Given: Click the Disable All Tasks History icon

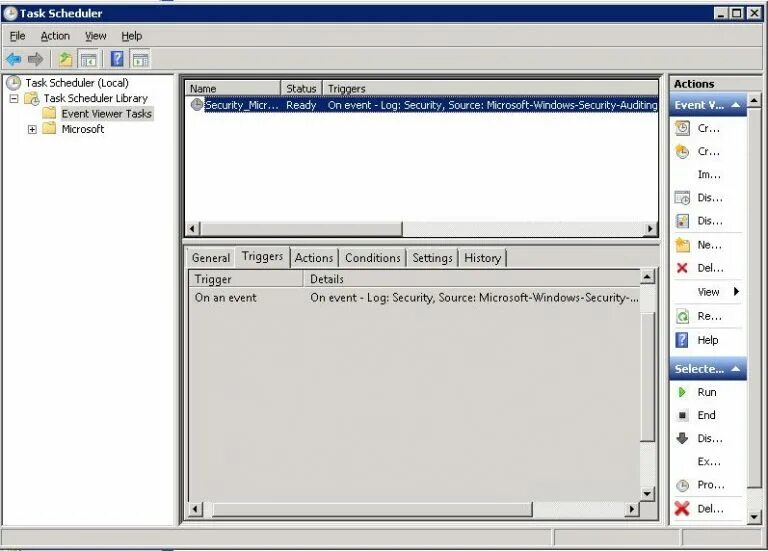Looking at the screenshot, I should pyautogui.click(x=682, y=221).
